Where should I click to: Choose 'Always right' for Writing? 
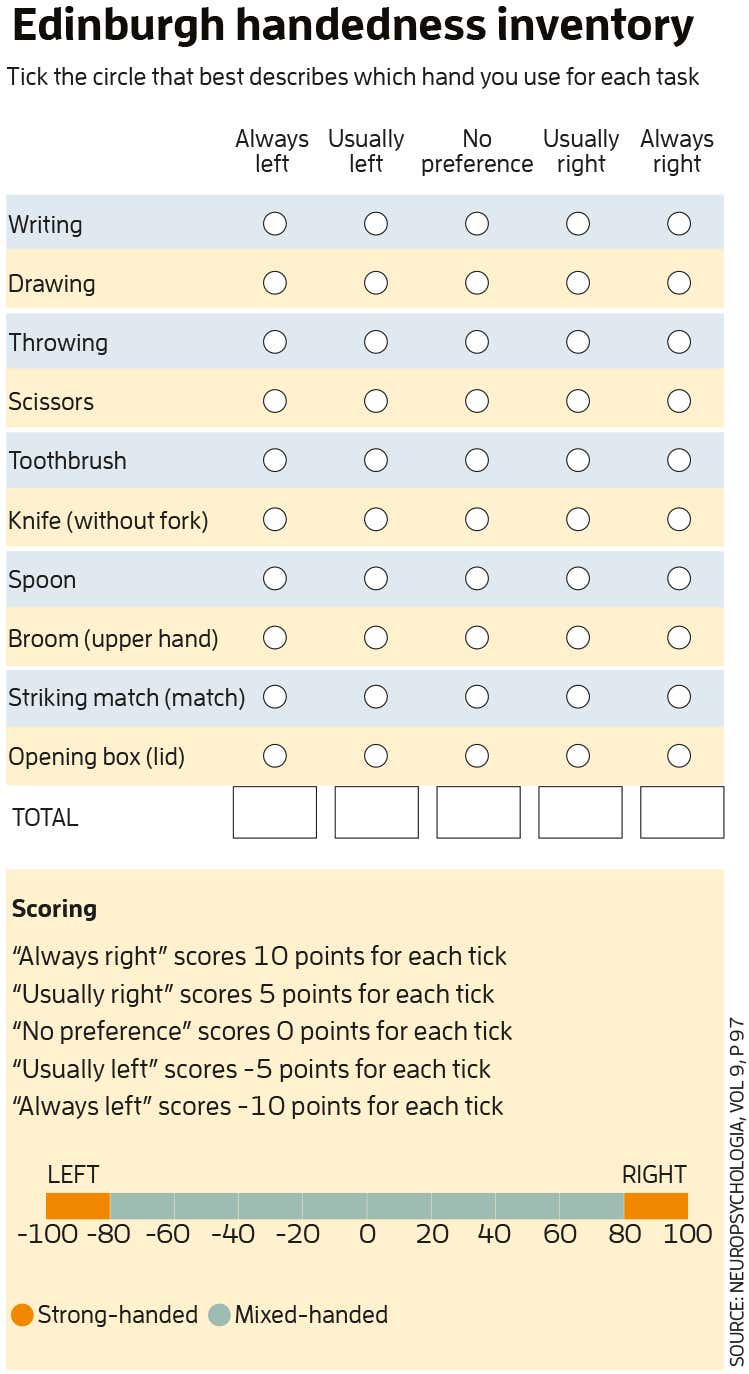pyautogui.click(x=679, y=224)
